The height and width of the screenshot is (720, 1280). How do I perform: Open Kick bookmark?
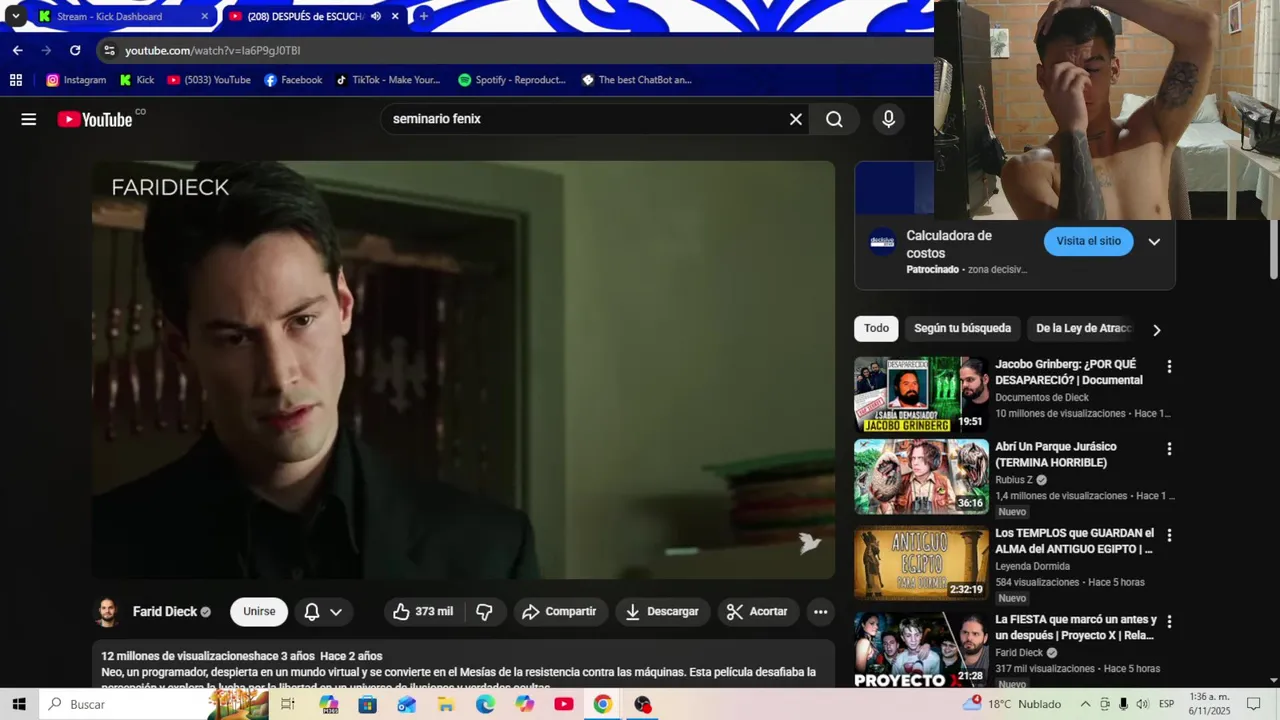pyautogui.click(x=137, y=80)
